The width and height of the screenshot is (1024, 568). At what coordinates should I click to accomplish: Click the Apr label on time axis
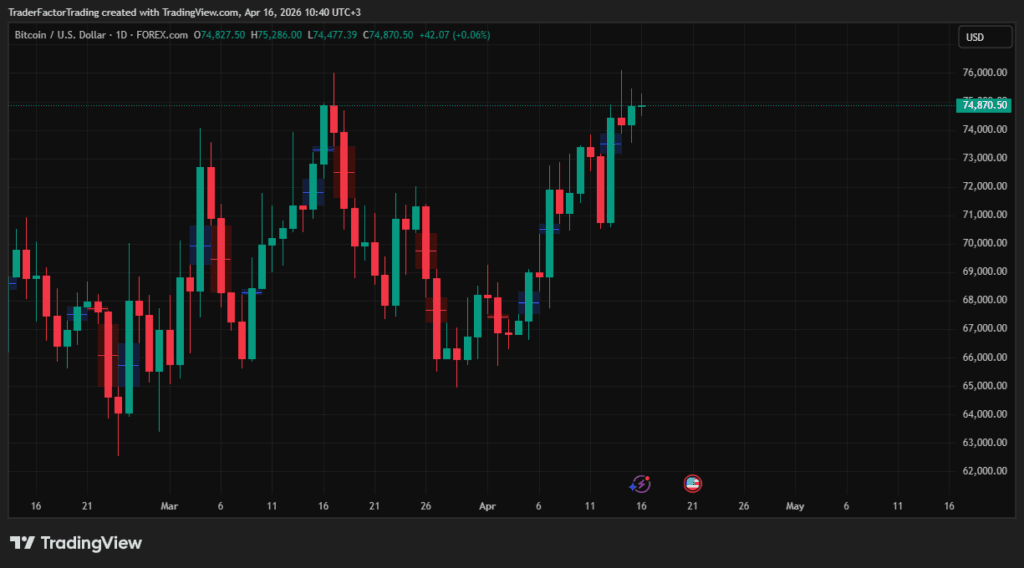487,507
